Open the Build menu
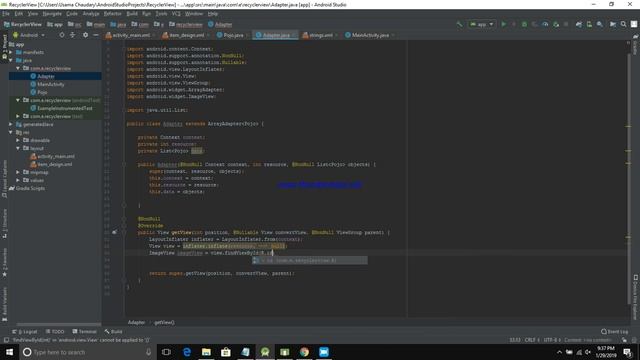 point(132,13)
